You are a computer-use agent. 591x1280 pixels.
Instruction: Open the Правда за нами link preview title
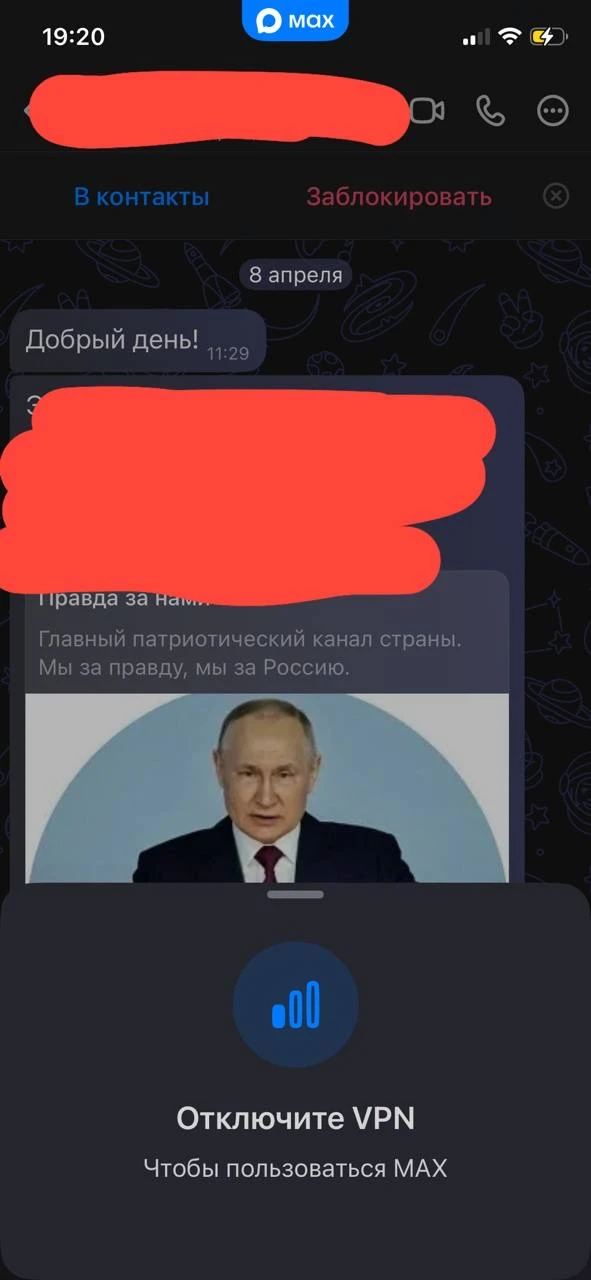pos(125,600)
